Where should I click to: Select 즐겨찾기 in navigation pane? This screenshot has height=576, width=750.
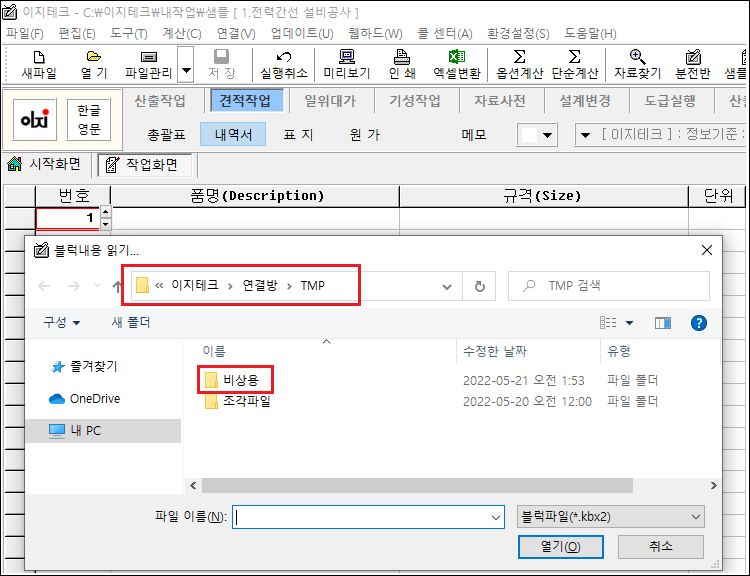click(84, 366)
